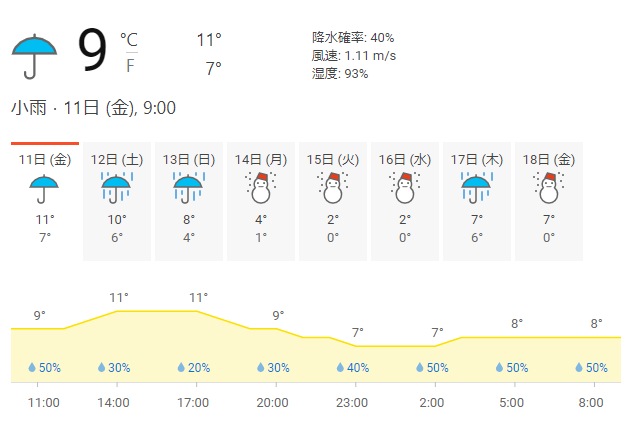Image resolution: width=627 pixels, height=429 pixels.
Task: Select the snowman icon for 14日 (月)
Action: [x=261, y=188]
